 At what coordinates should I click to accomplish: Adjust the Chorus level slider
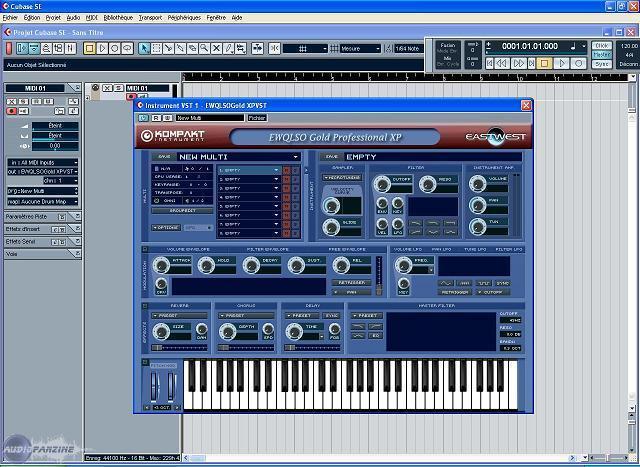246,348
